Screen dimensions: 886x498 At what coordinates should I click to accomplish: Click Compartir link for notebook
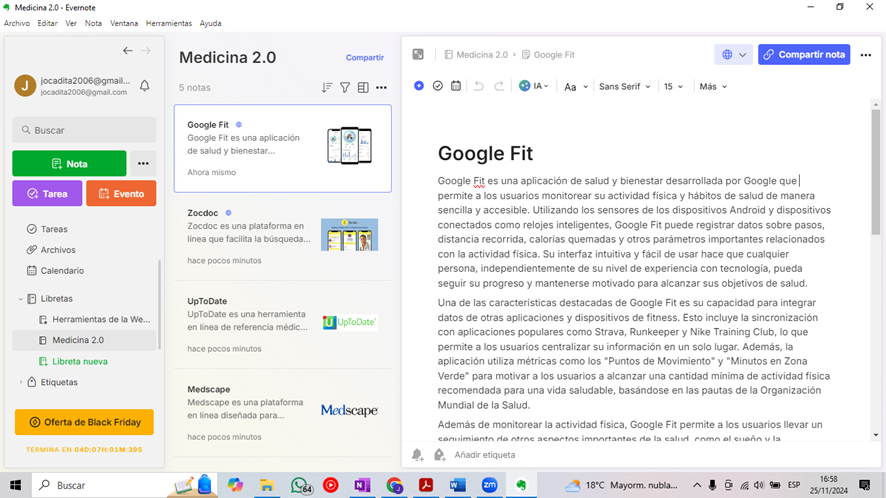(x=364, y=58)
